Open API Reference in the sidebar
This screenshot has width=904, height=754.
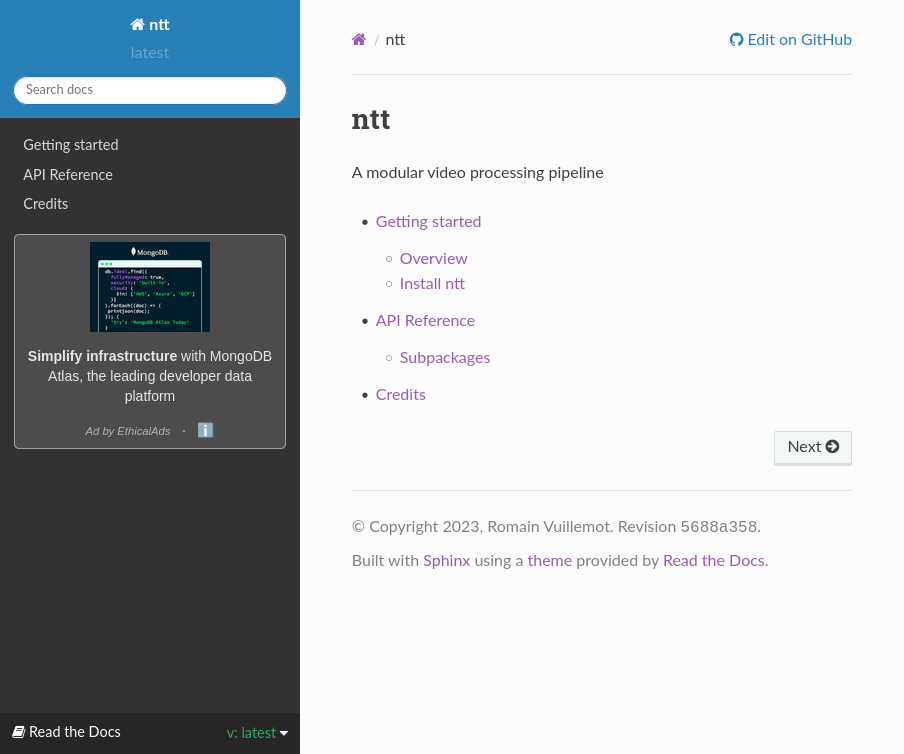[68, 175]
